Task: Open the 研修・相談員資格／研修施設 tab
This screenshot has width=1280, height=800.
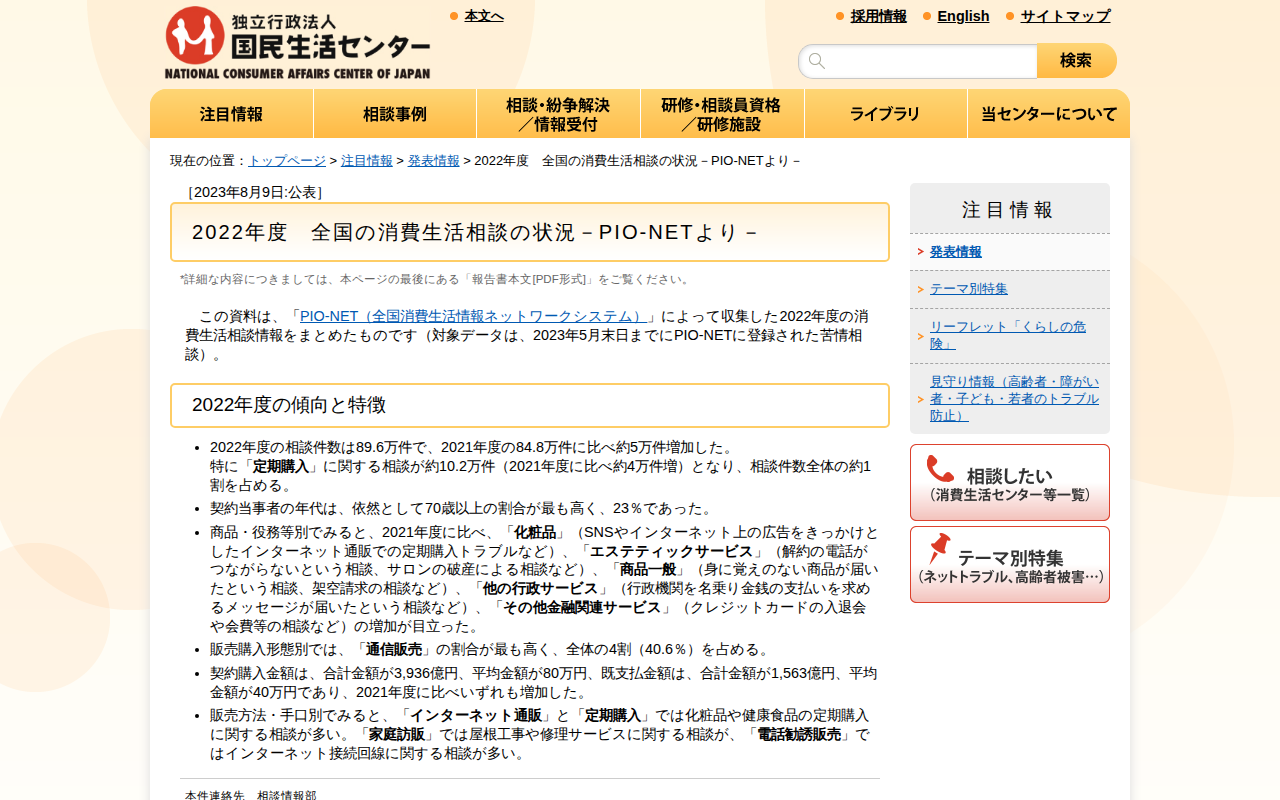Action: click(722, 114)
